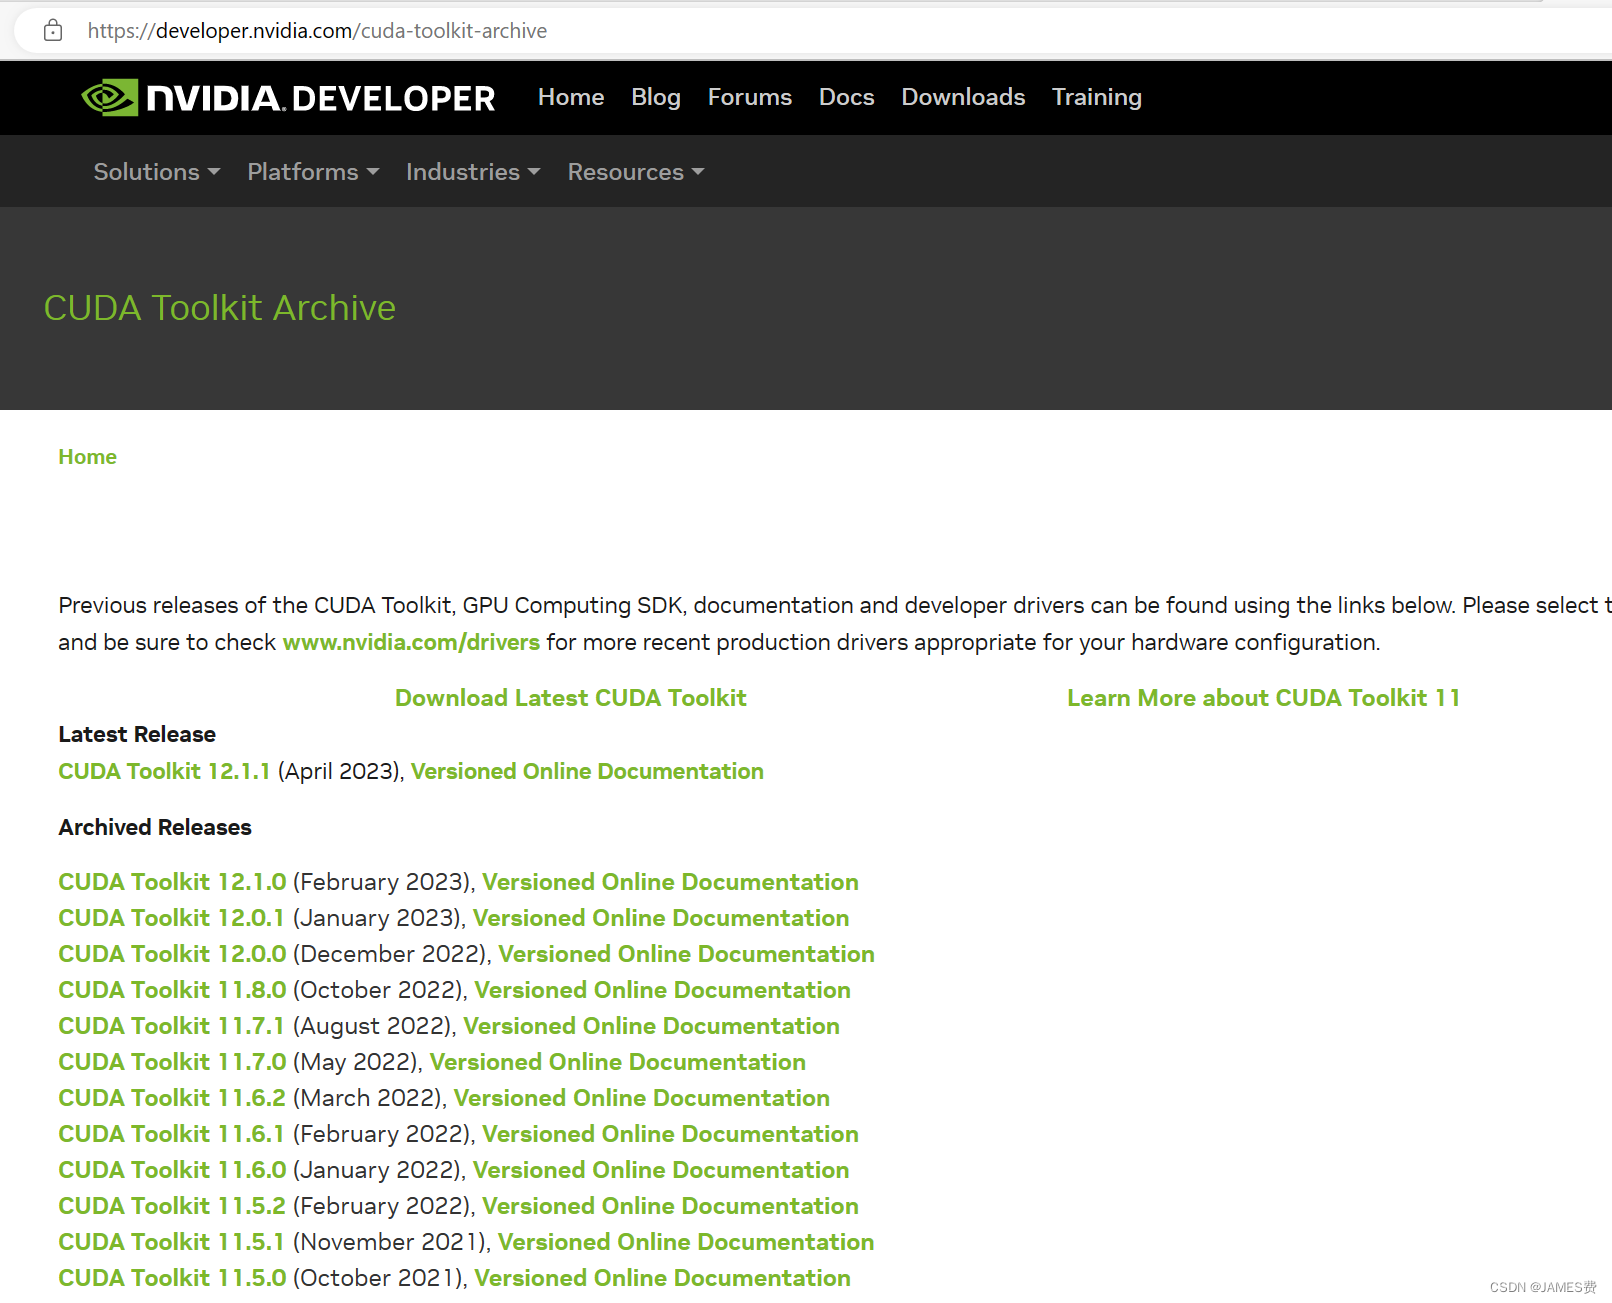Click Learn More about CUDA Toolkit 11
Image resolution: width=1612 pixels, height=1303 pixels.
pyautogui.click(x=1264, y=698)
